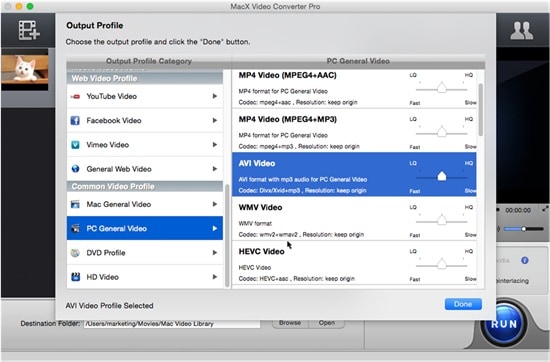Choose MP4 Video (MPEG4+MP3) profile
This screenshot has width=550, height=362.
[x=354, y=130]
